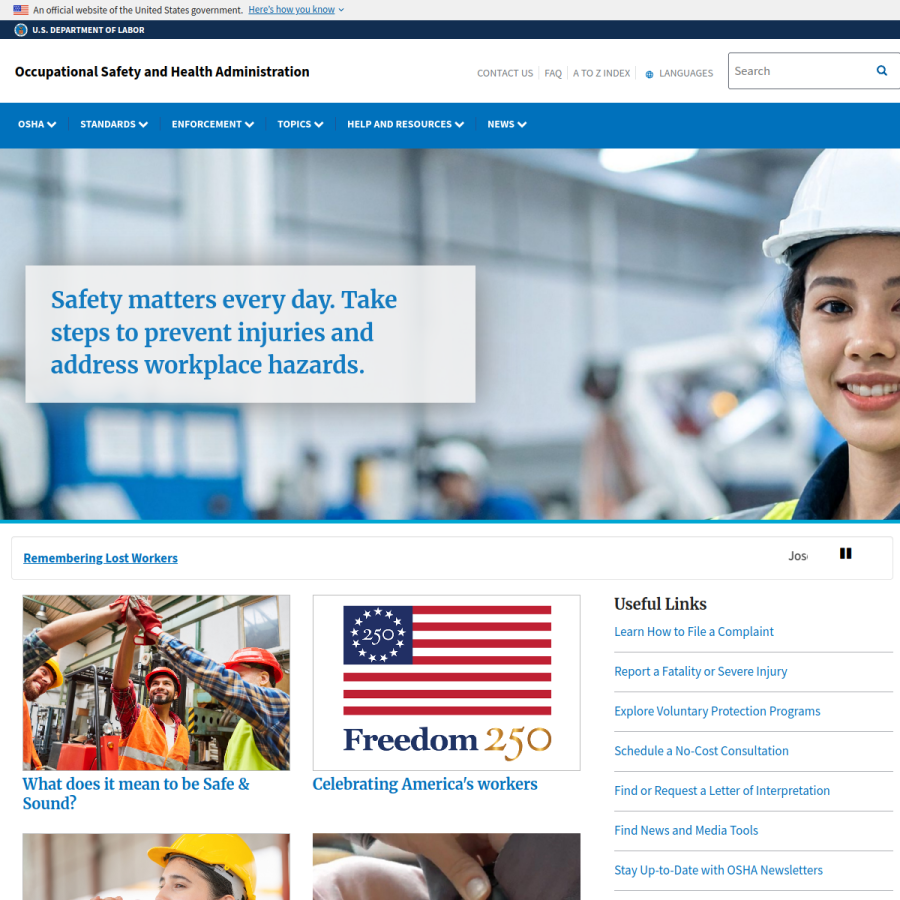Screen dimensions: 900x900
Task: Click the "Useful Links" heading
Action: coord(660,604)
